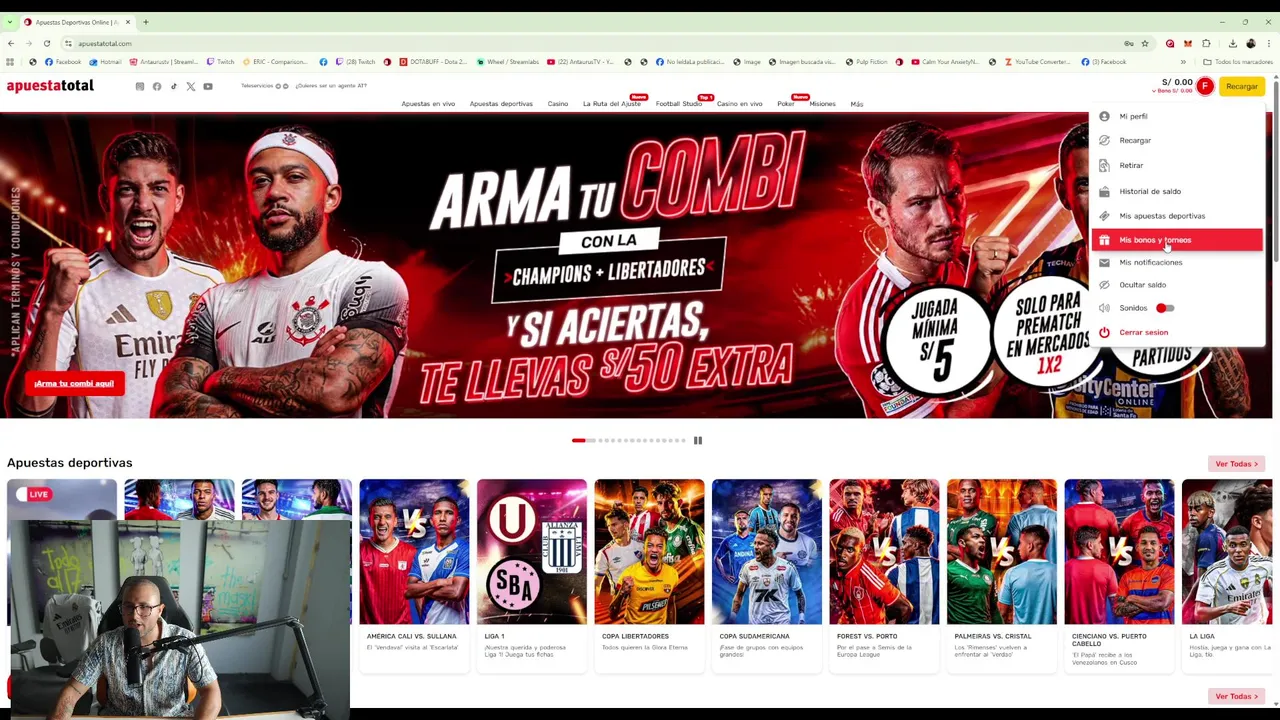Open new browser tab with plus icon
1280x720 pixels.
(145, 22)
